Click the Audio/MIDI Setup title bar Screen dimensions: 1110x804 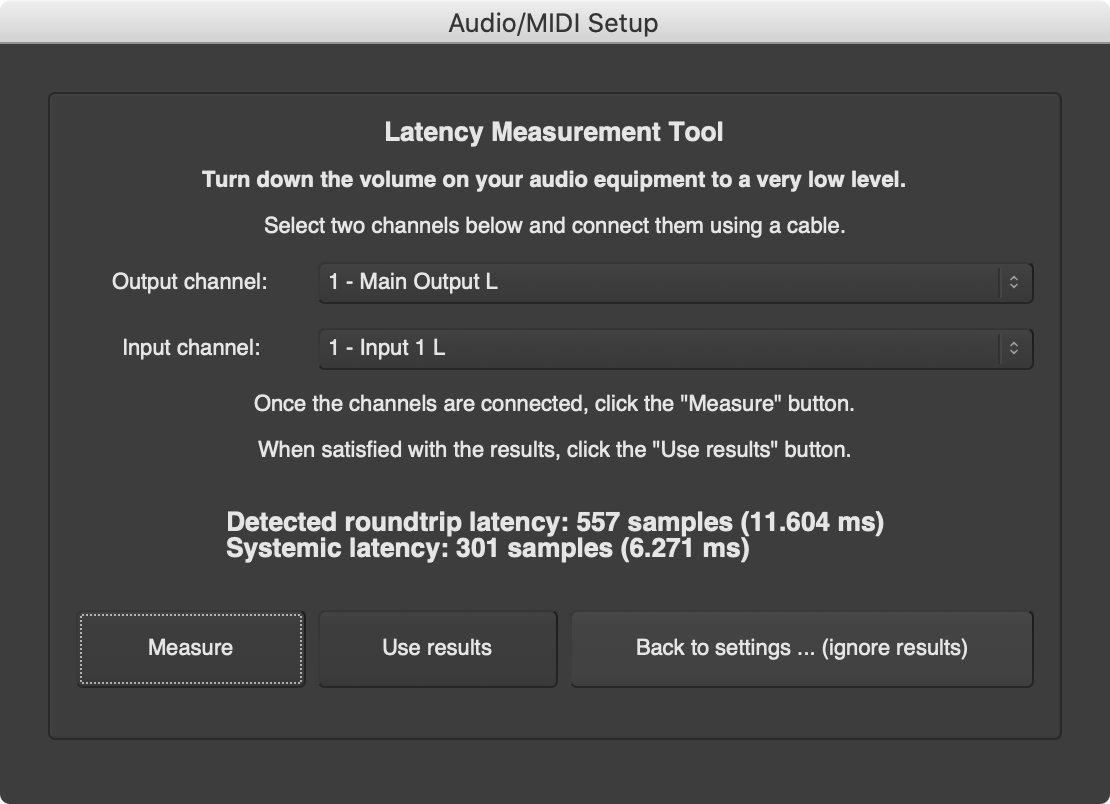coord(555,22)
